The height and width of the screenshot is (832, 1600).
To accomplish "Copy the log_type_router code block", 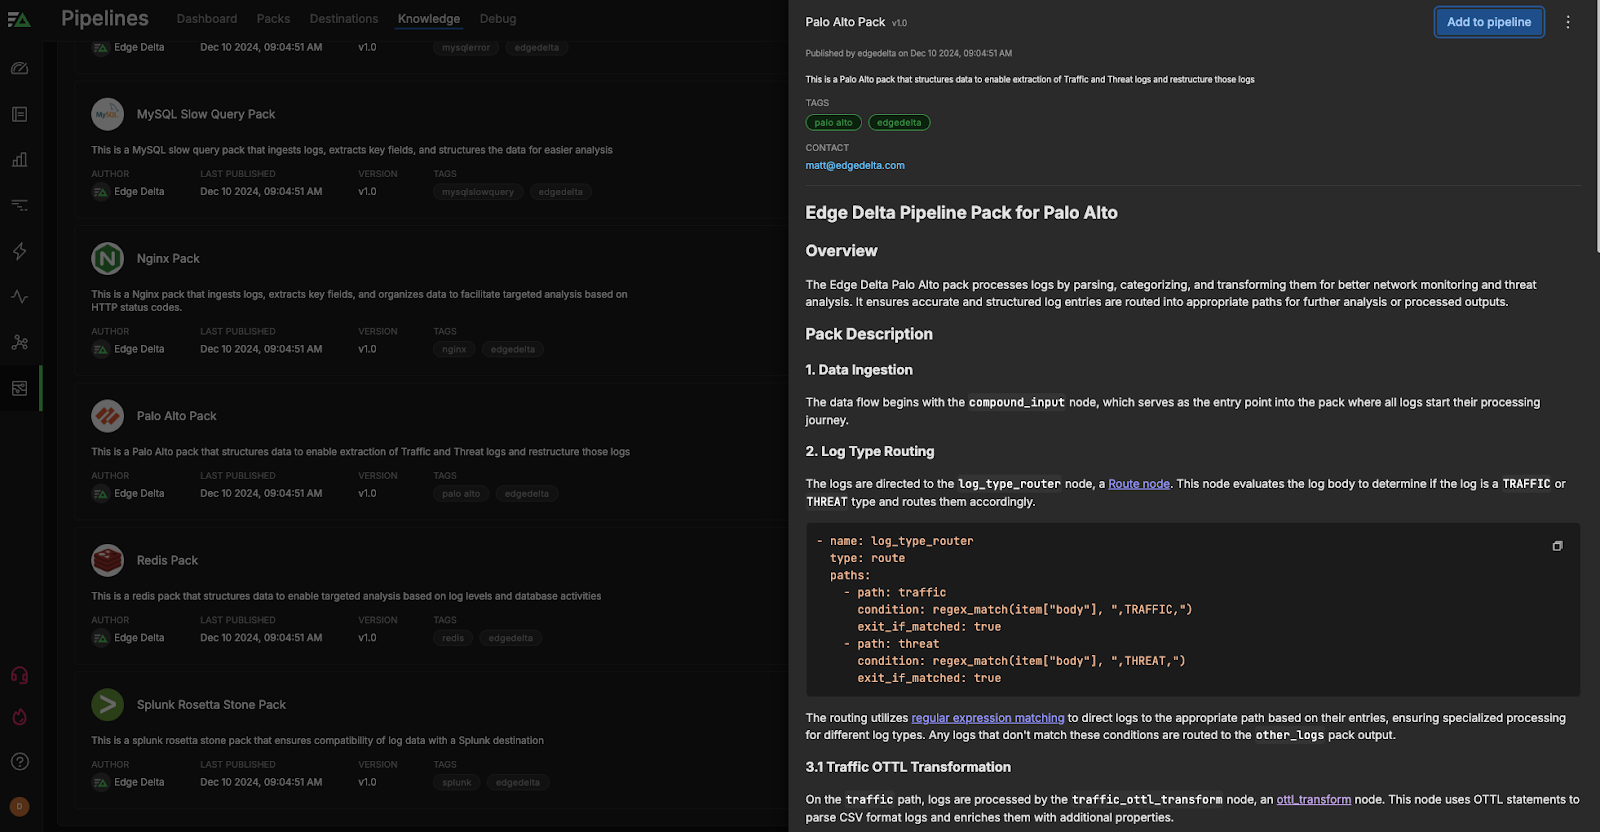I will [1557, 546].
